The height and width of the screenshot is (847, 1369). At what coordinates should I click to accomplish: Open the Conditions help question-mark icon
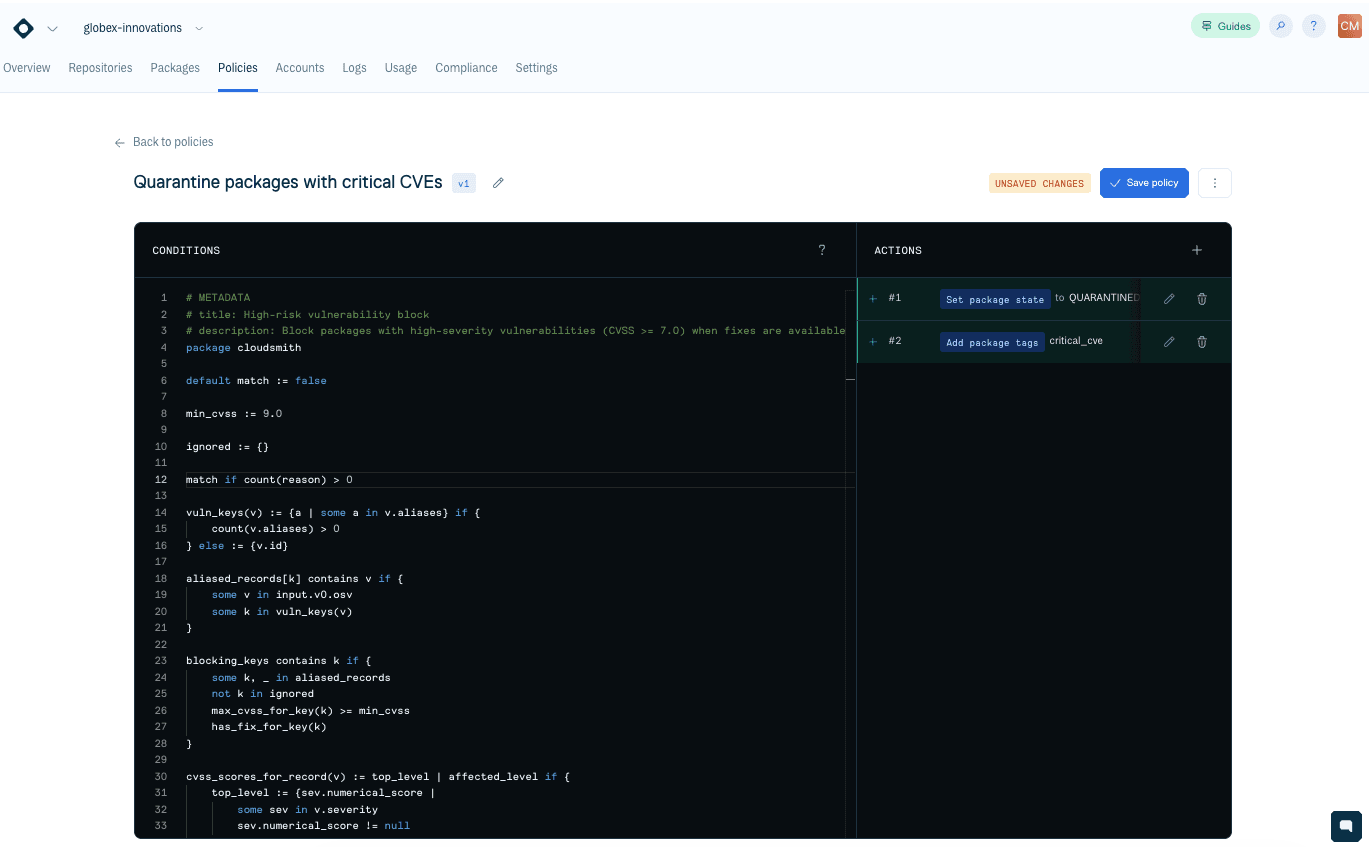[822, 250]
